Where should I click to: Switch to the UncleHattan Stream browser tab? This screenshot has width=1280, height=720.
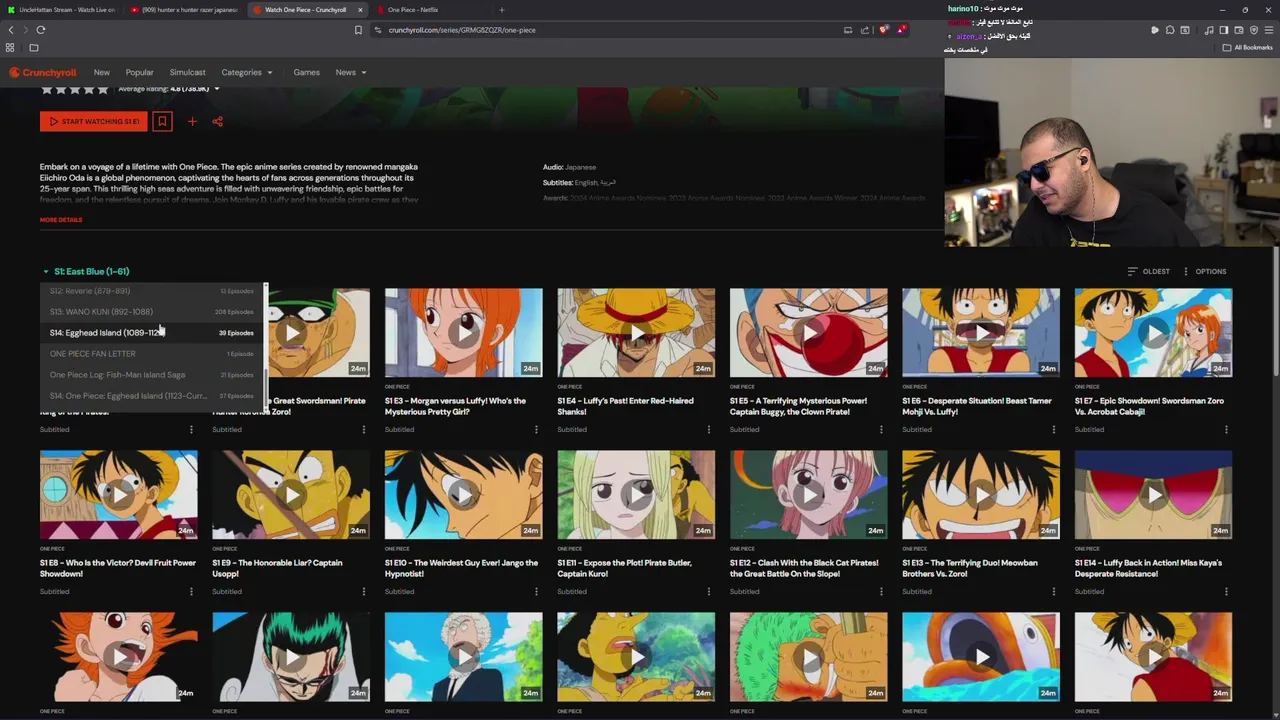coord(60,10)
